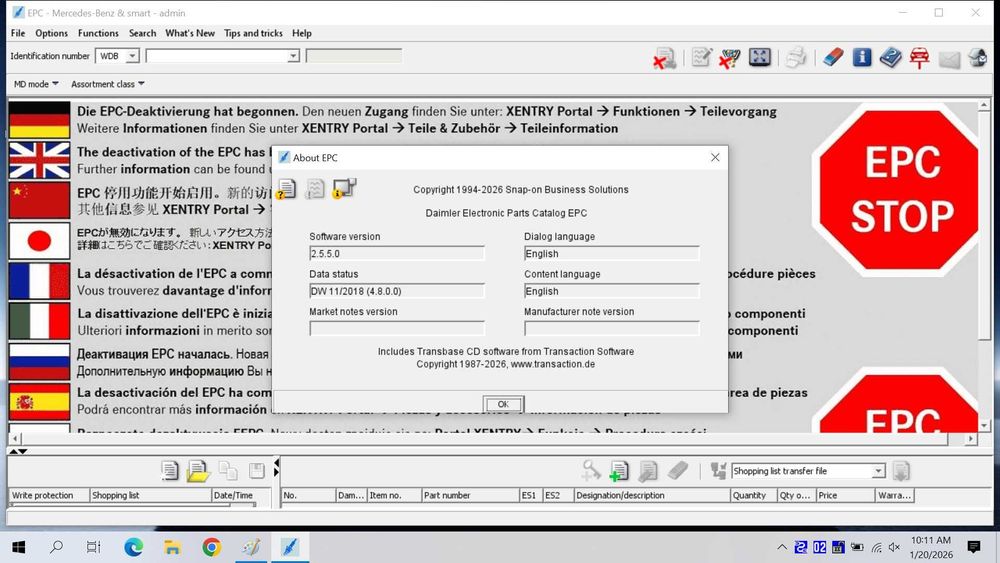This screenshot has width=1000, height=563.
Task: Click the Designation/description column header
Action: click(x=651, y=495)
